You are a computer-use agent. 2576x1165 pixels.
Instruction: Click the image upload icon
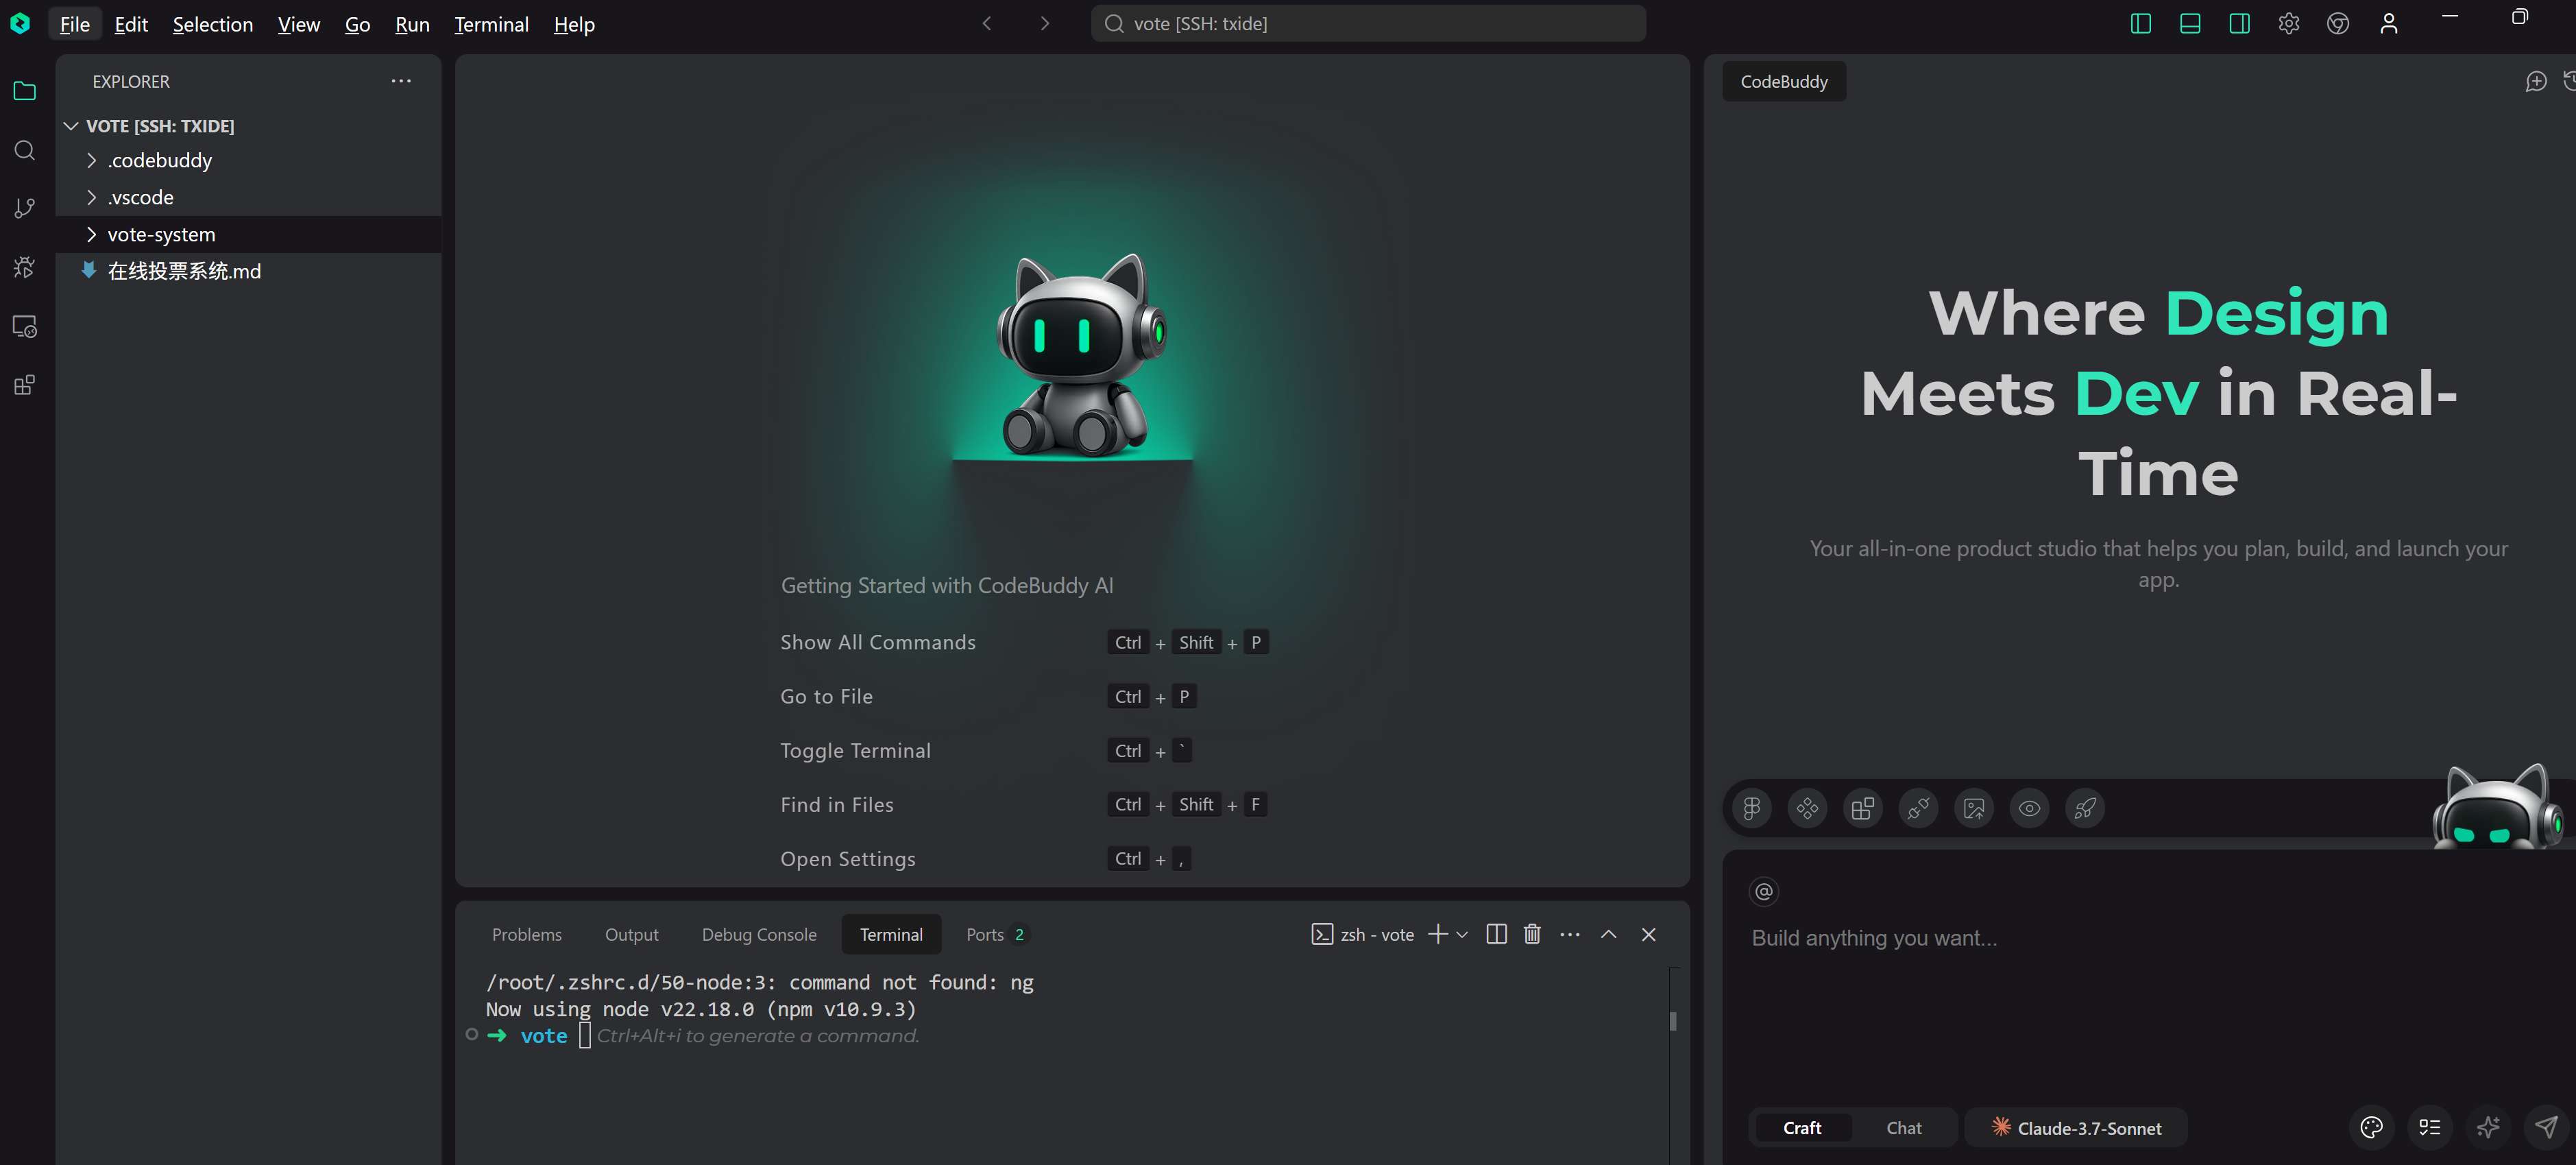pos(1974,808)
